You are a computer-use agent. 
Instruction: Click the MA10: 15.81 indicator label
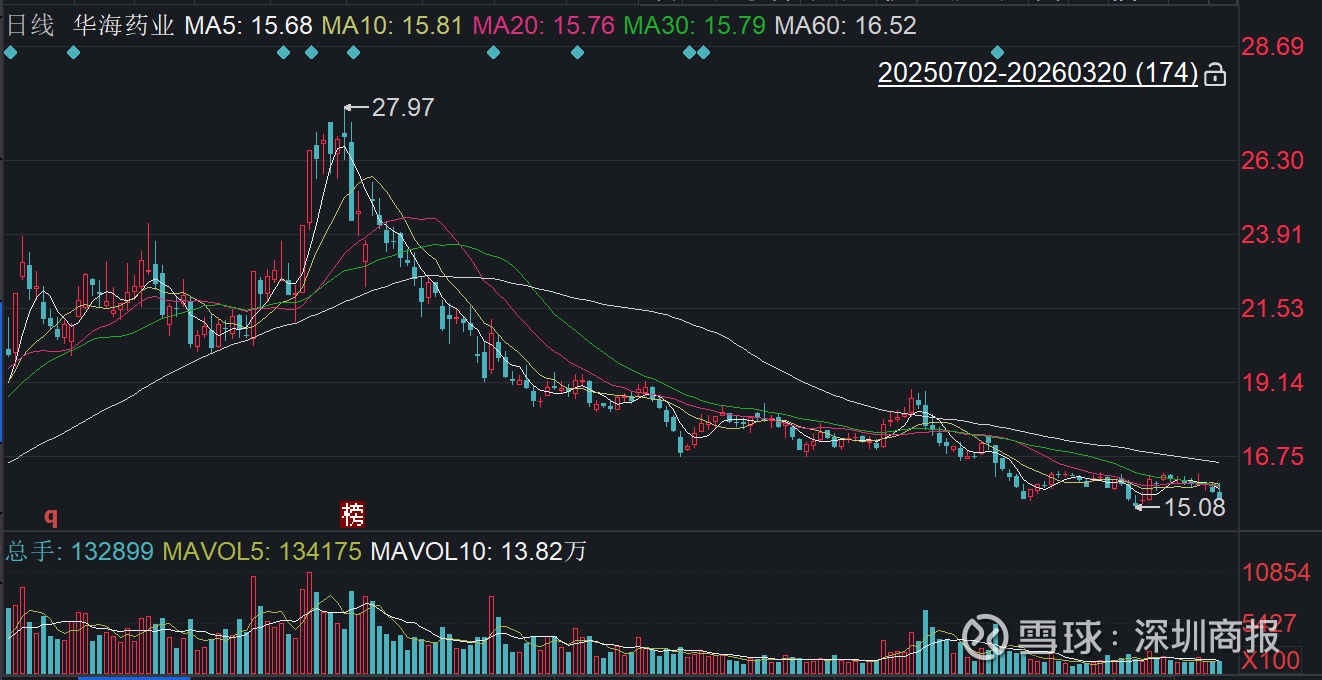[x=392, y=25]
